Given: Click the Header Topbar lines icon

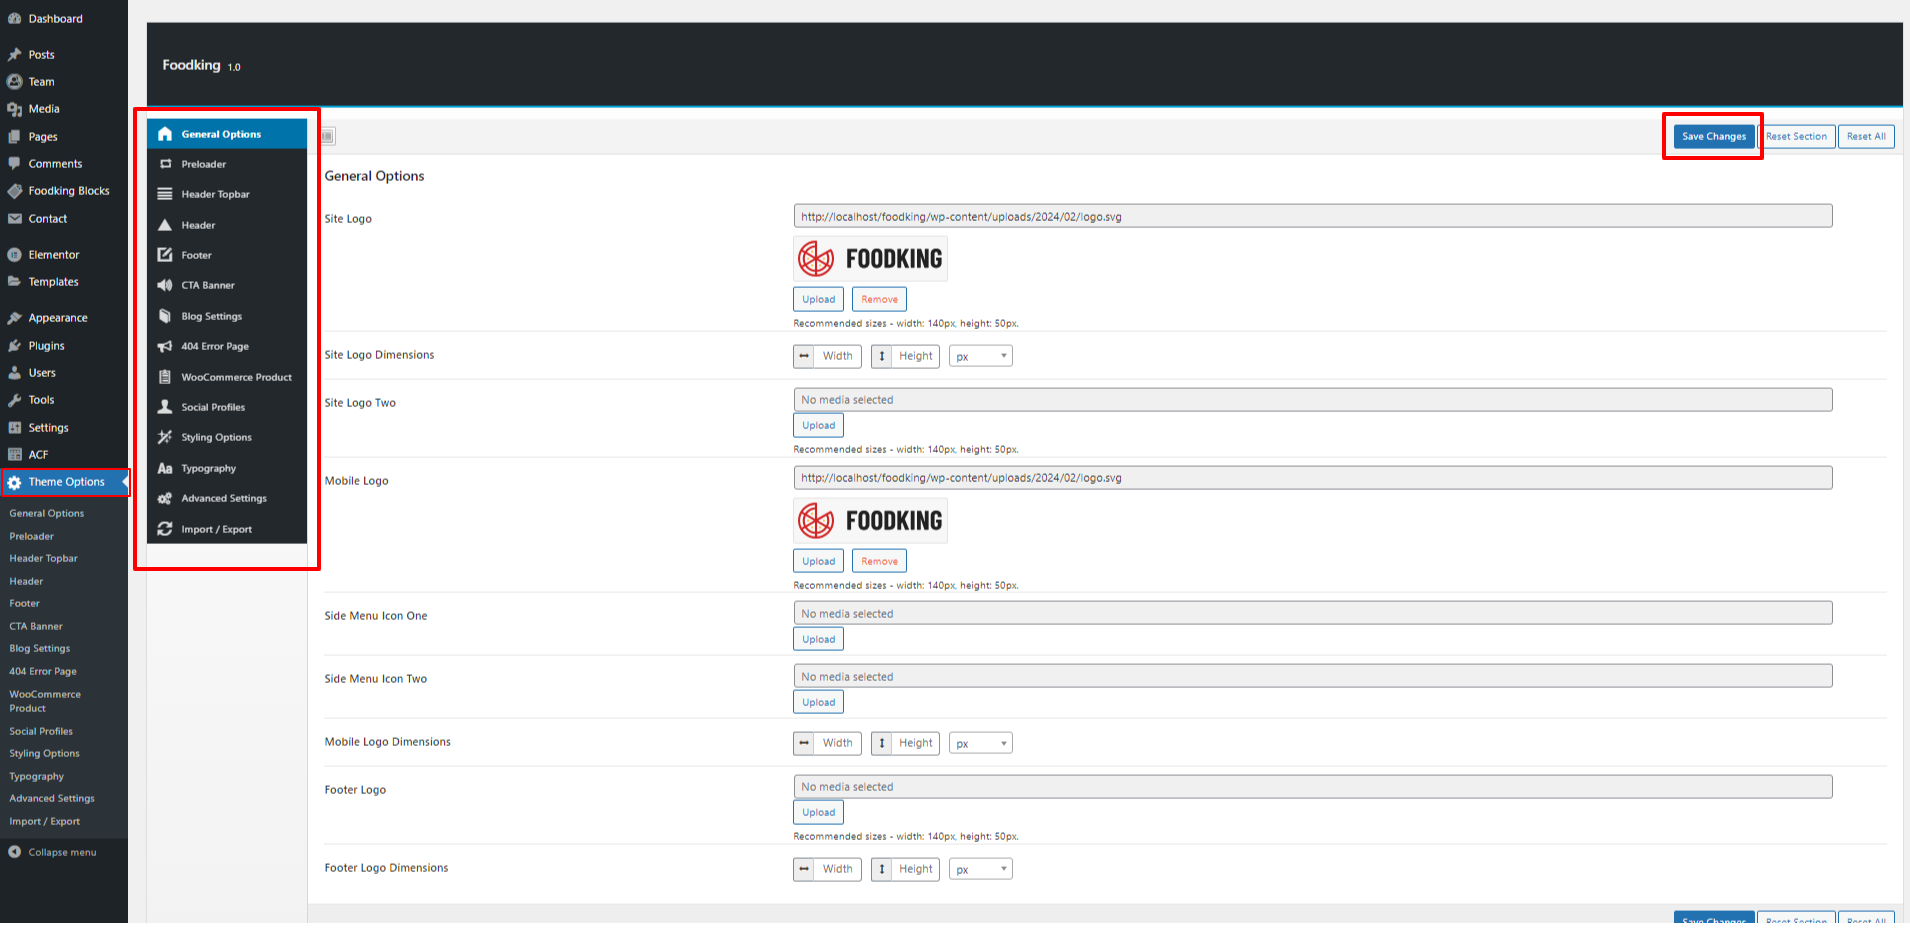Looking at the screenshot, I should click(x=165, y=194).
